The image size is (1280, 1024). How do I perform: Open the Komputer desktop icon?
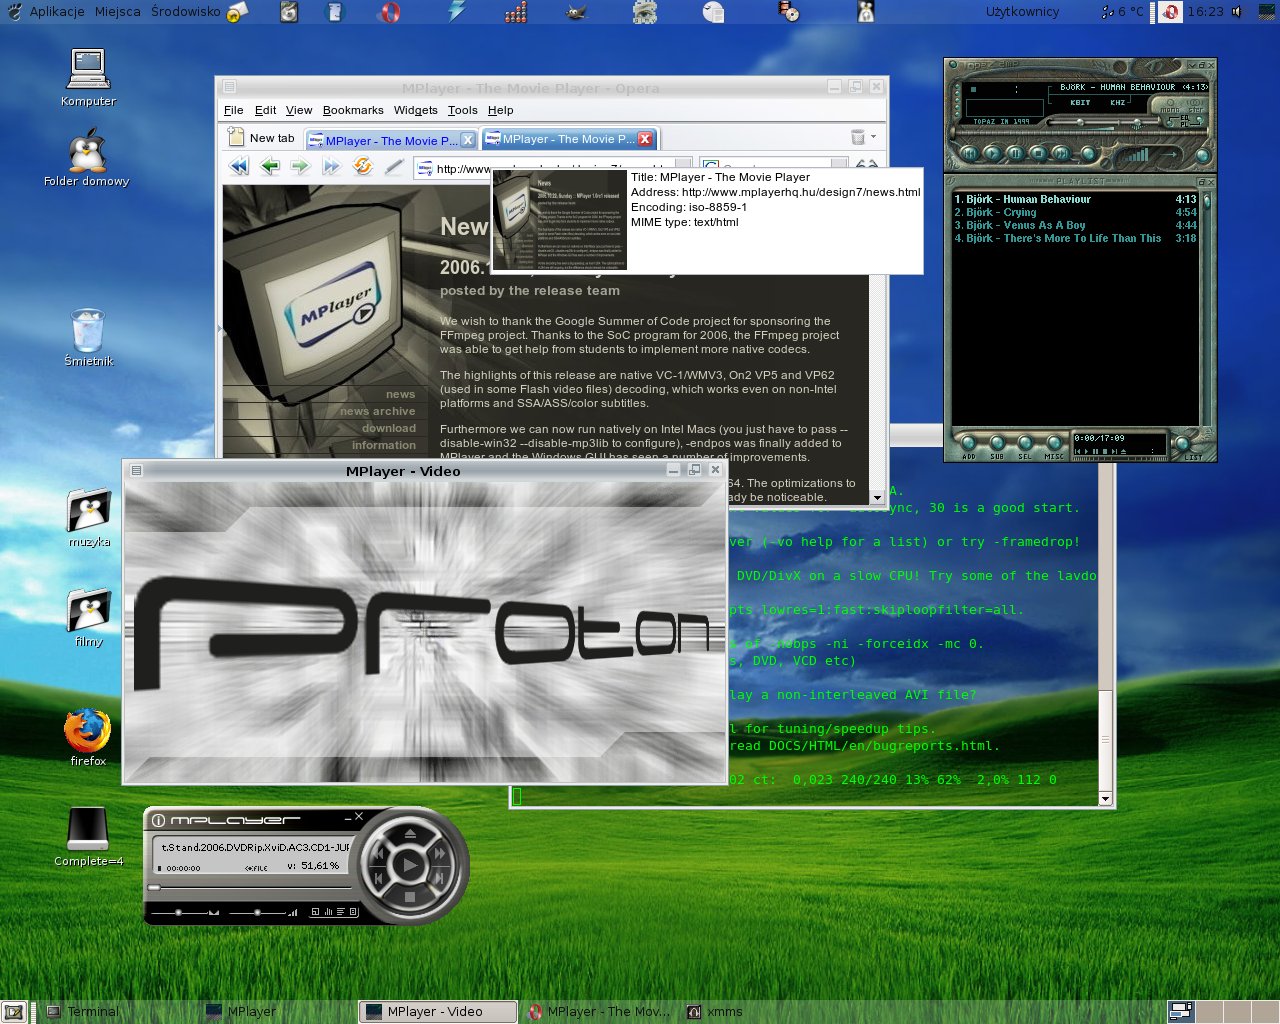tap(88, 77)
